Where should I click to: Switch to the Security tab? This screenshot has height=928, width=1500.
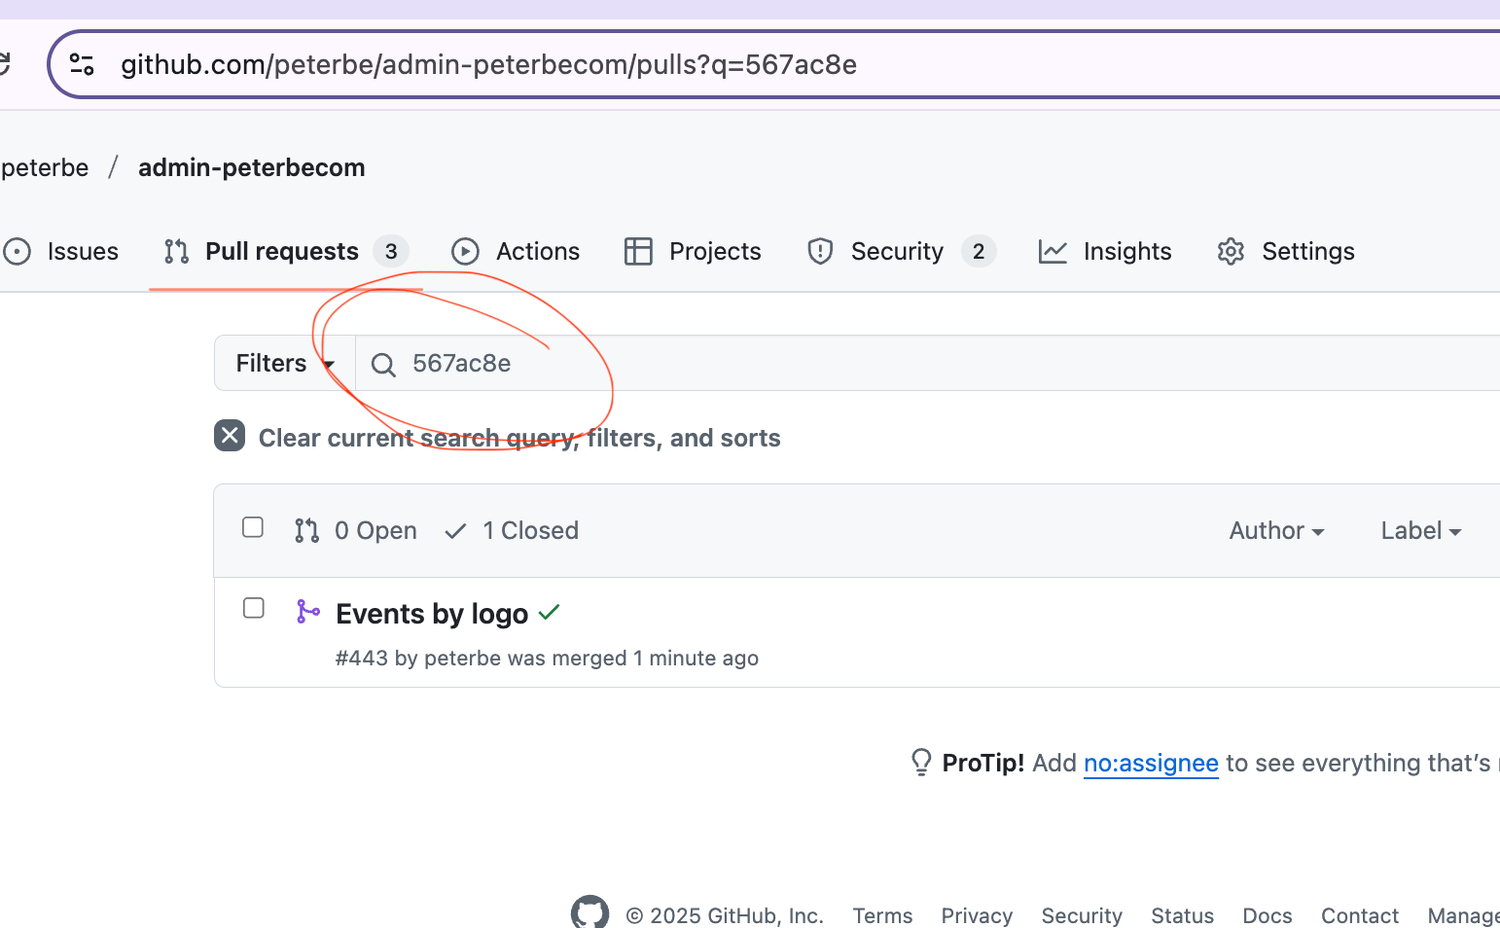pos(900,251)
